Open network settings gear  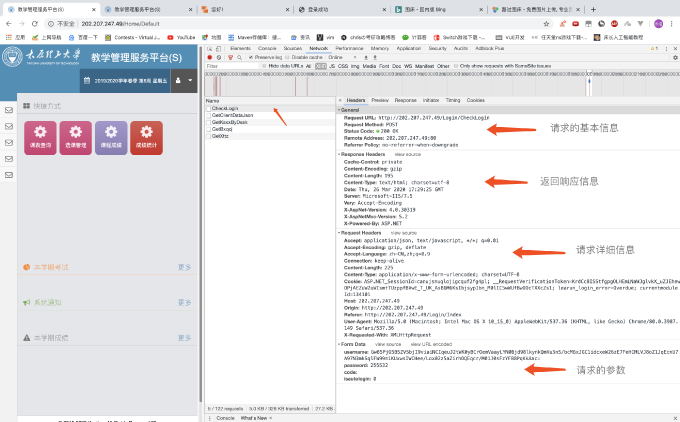[675, 57]
